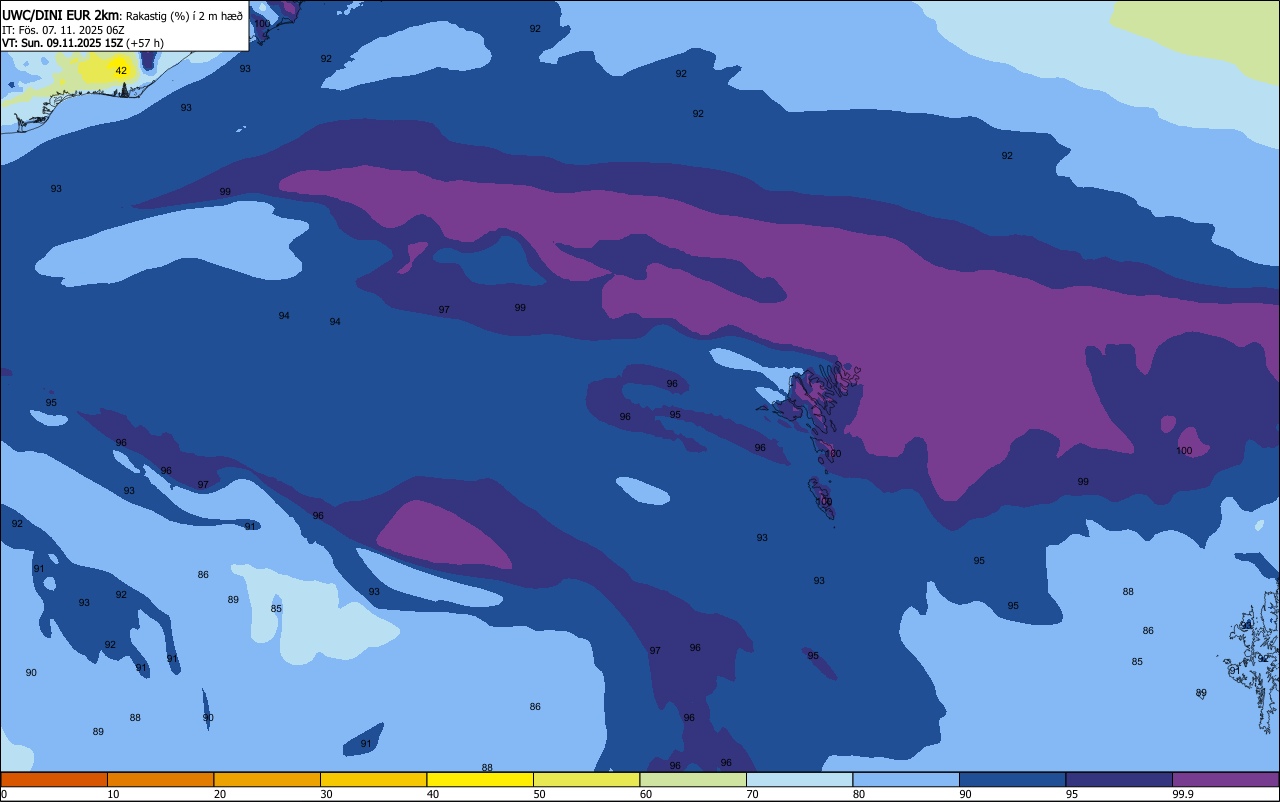Click the 10–20 orange legend swatch
Image resolution: width=1280 pixels, height=802 pixels.
tap(160, 779)
